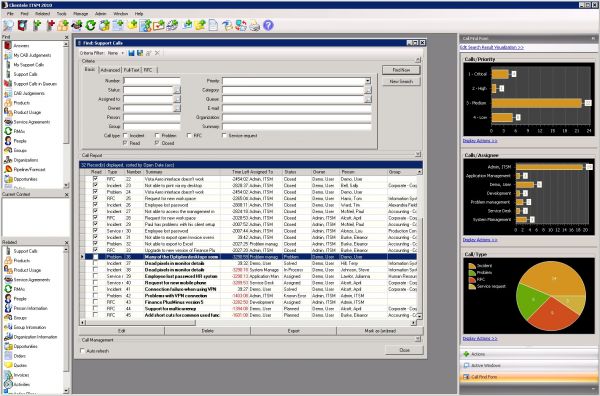This screenshot has height=396, width=600.
Task: Click the Find Now button
Action: (x=401, y=70)
